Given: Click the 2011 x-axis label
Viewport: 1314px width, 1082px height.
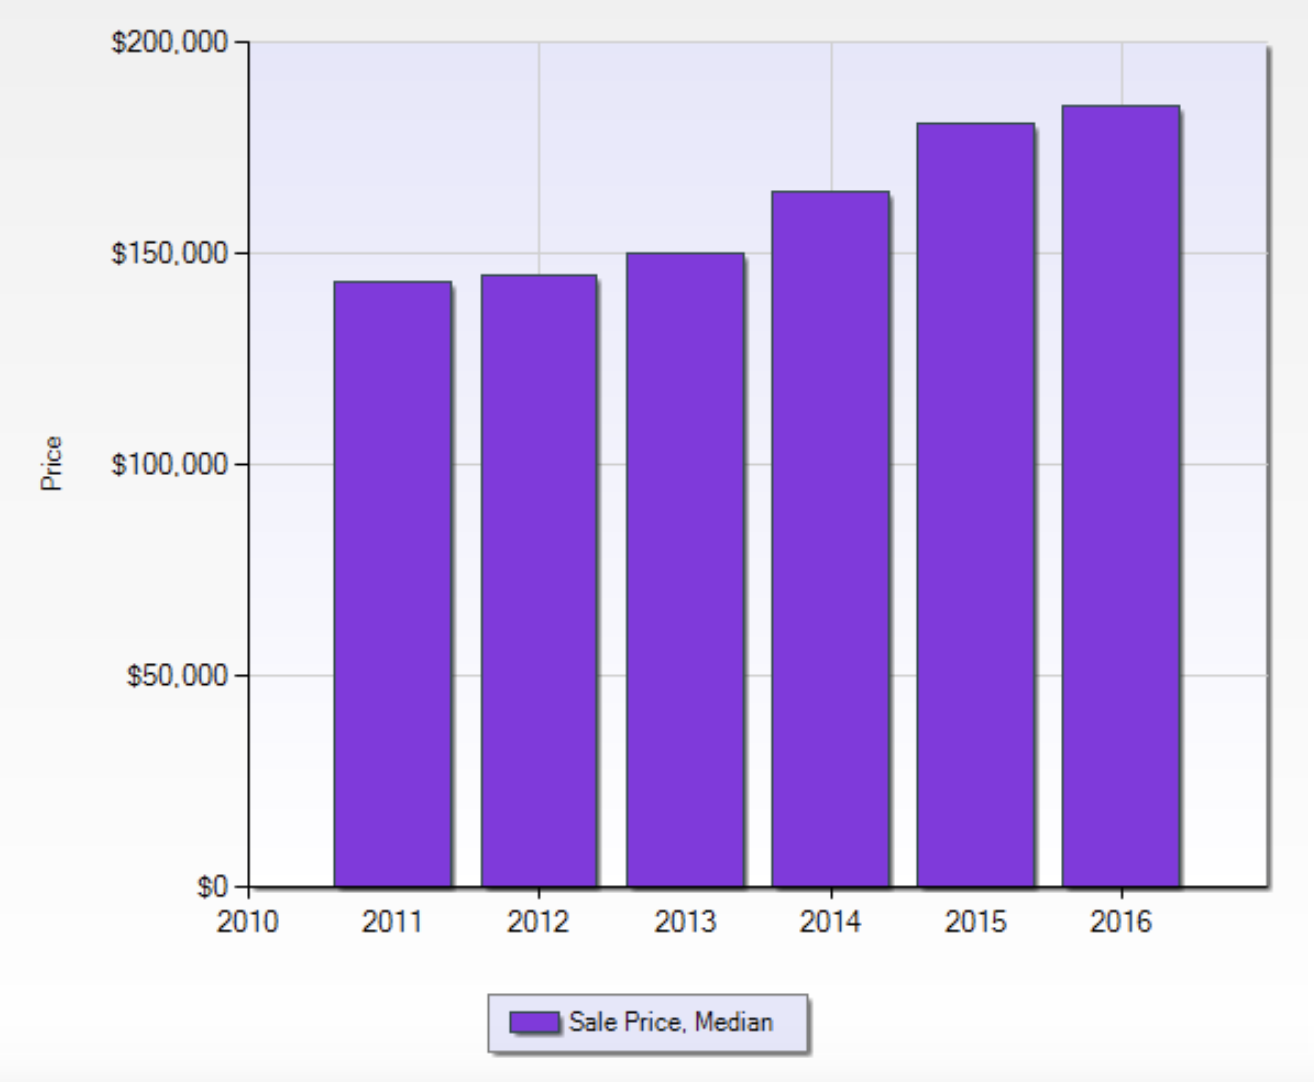Looking at the screenshot, I should 392,921.
